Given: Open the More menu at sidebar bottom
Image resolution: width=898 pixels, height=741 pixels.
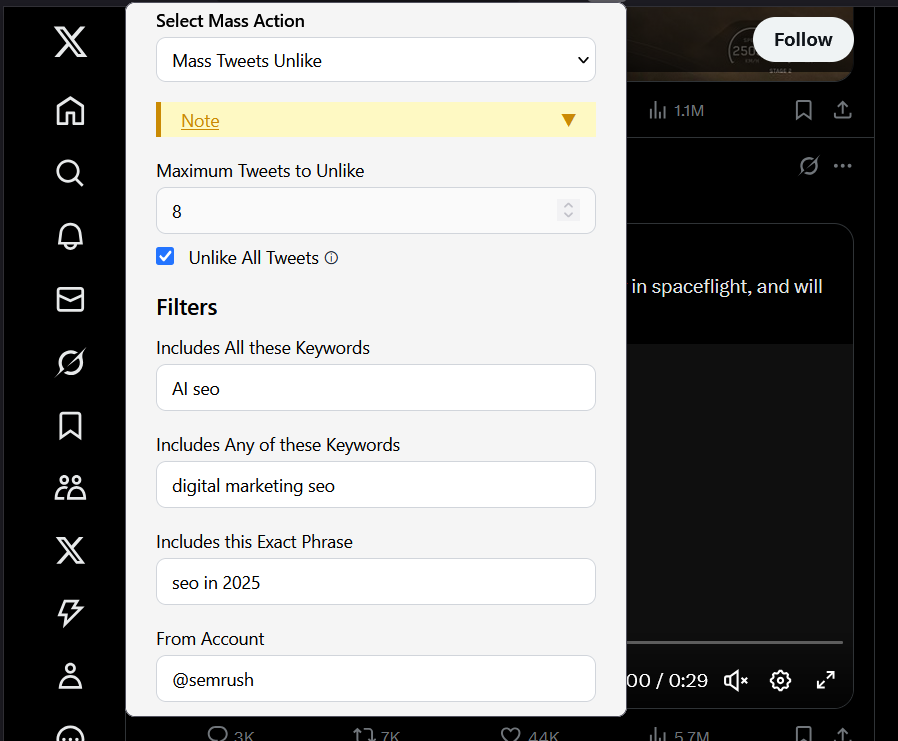Looking at the screenshot, I should tap(69, 735).
